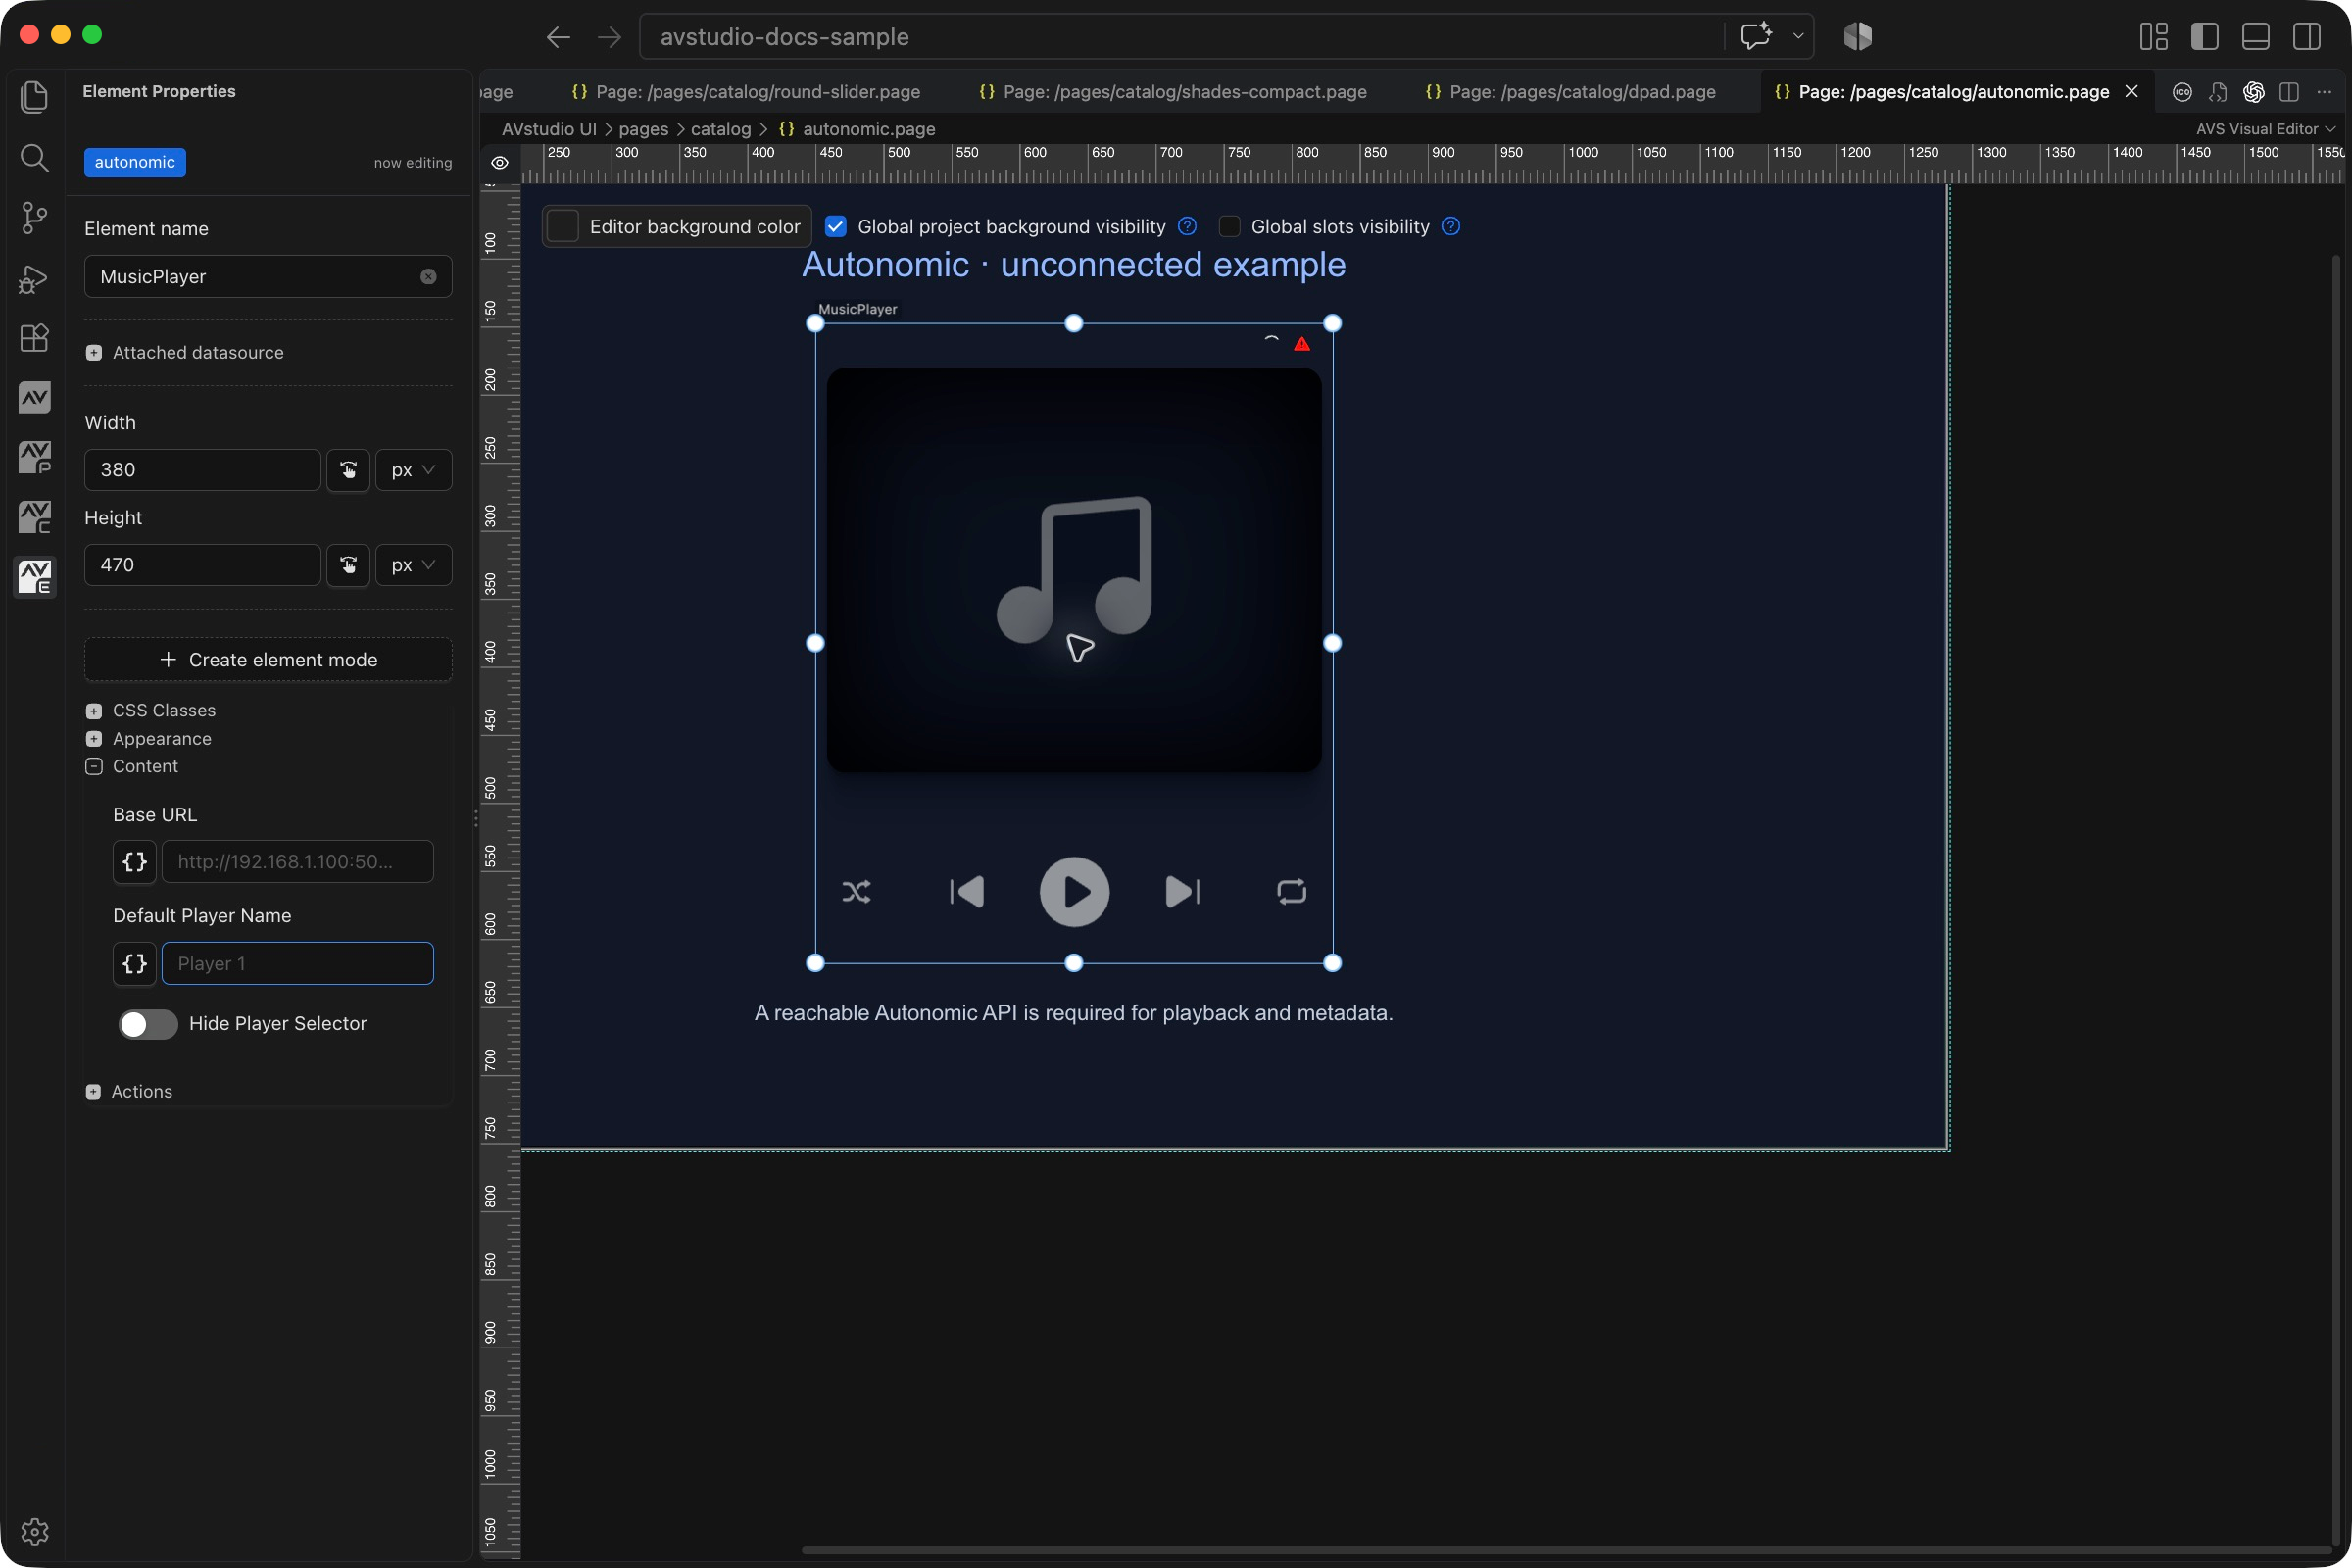Open More Actions ellipsis in the editor toolbar

(x=2324, y=92)
